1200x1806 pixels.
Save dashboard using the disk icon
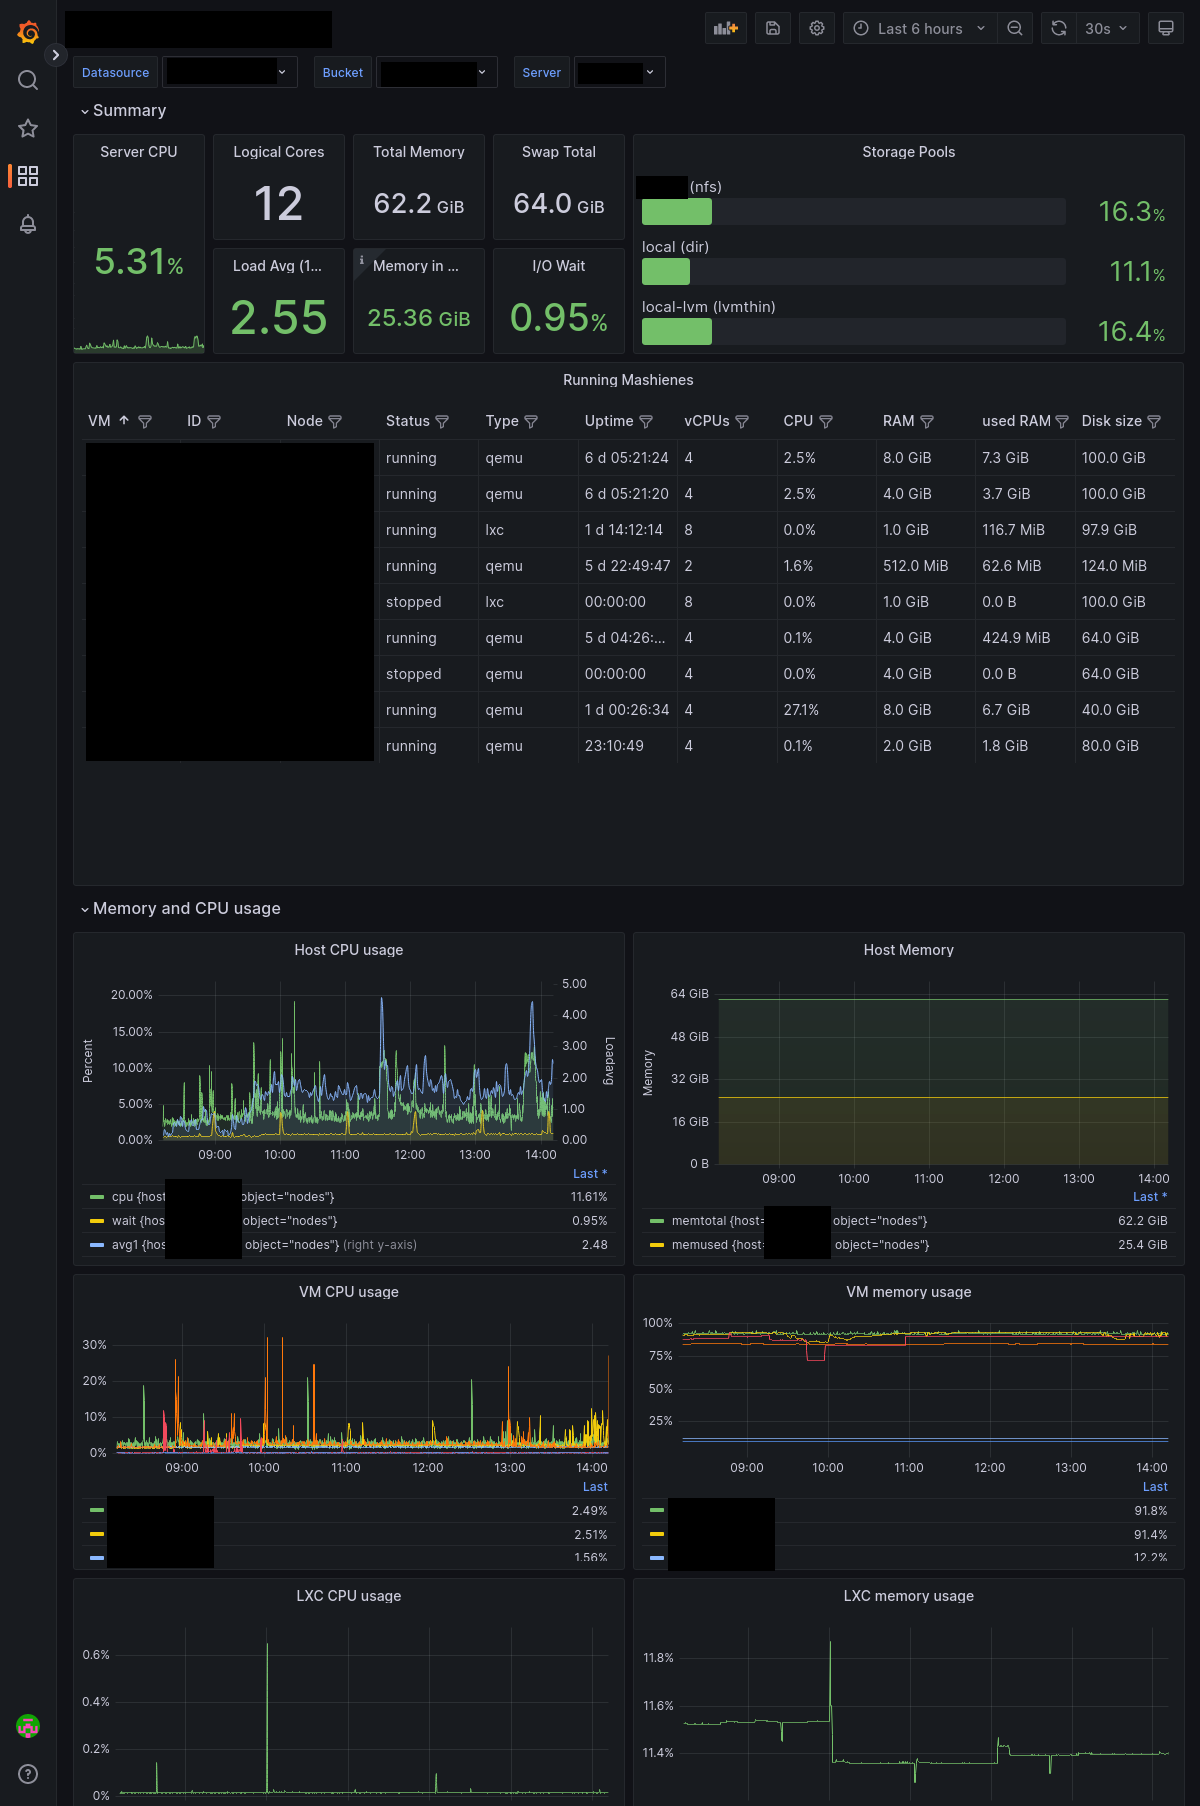[x=773, y=28]
